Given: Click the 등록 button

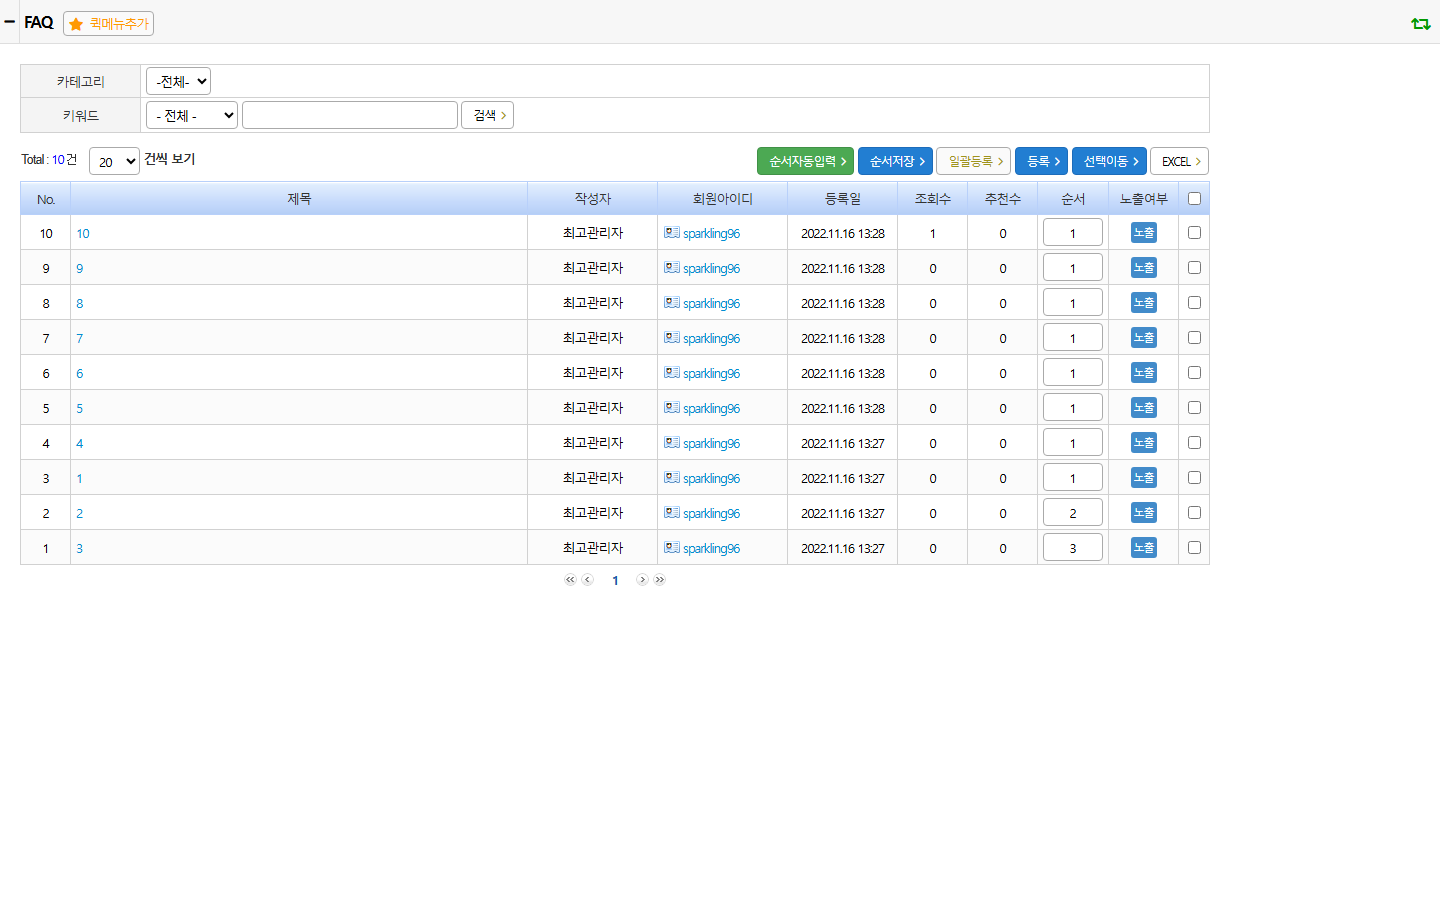Looking at the screenshot, I should [1041, 161].
